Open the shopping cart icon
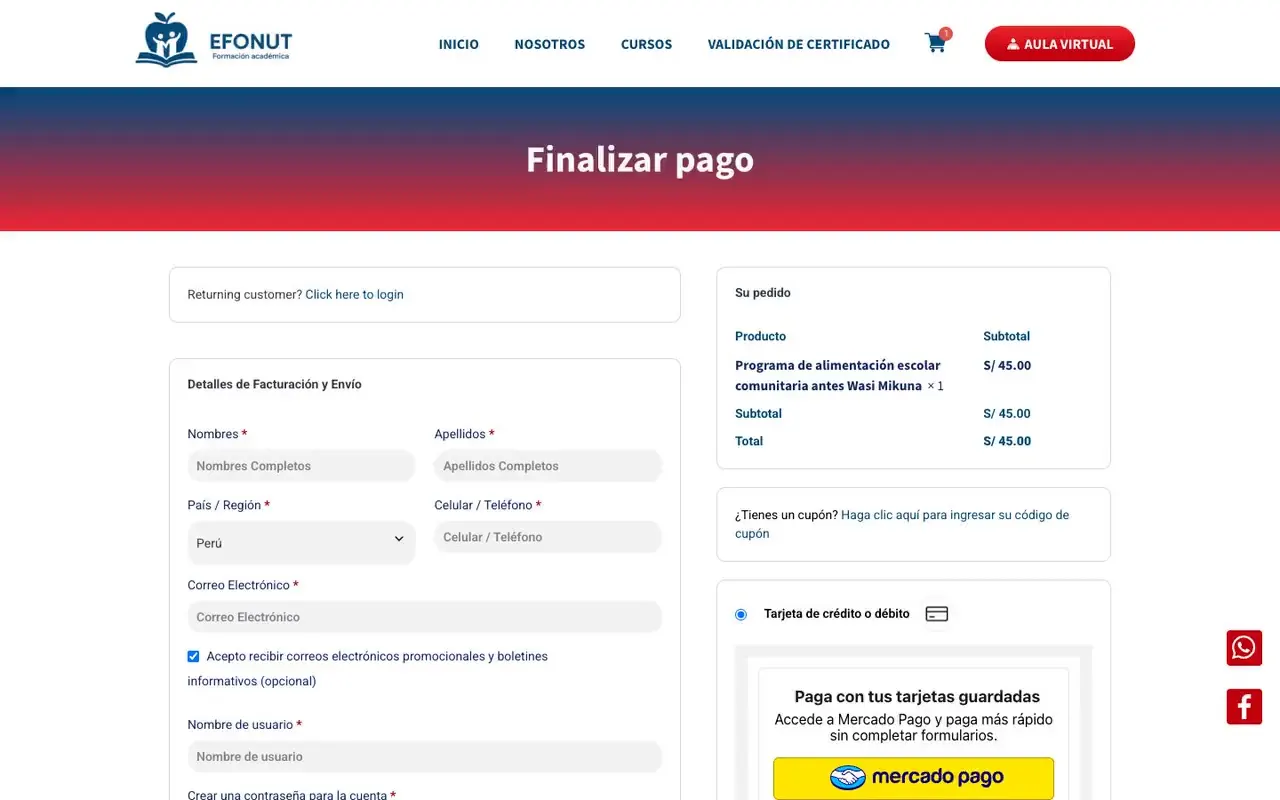Screen dimensions: 1280x800 coord(935,44)
